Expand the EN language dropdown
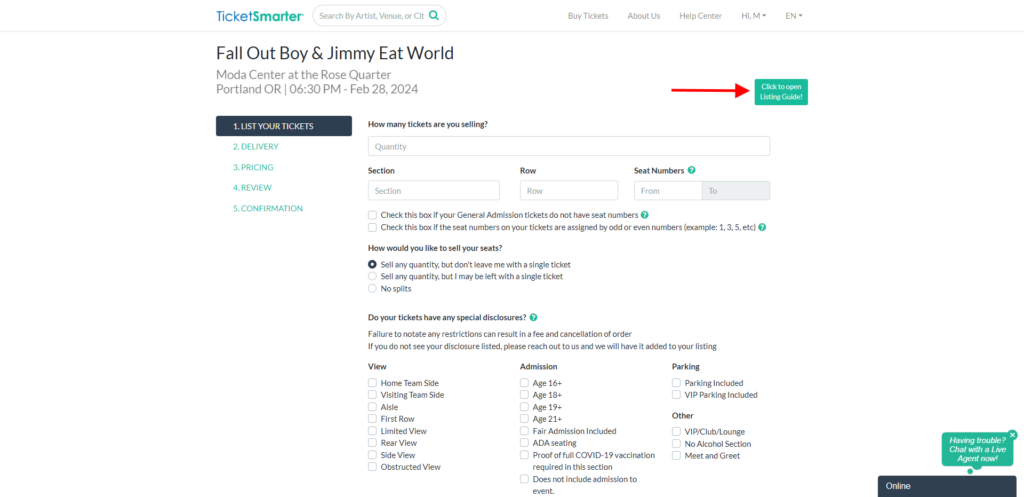 tap(794, 16)
